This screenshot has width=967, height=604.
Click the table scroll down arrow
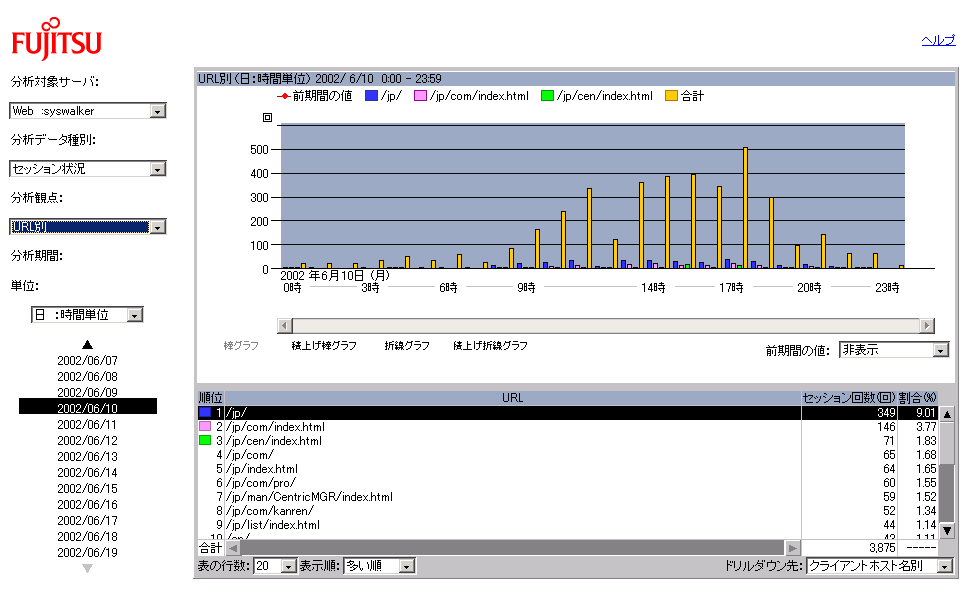click(947, 530)
